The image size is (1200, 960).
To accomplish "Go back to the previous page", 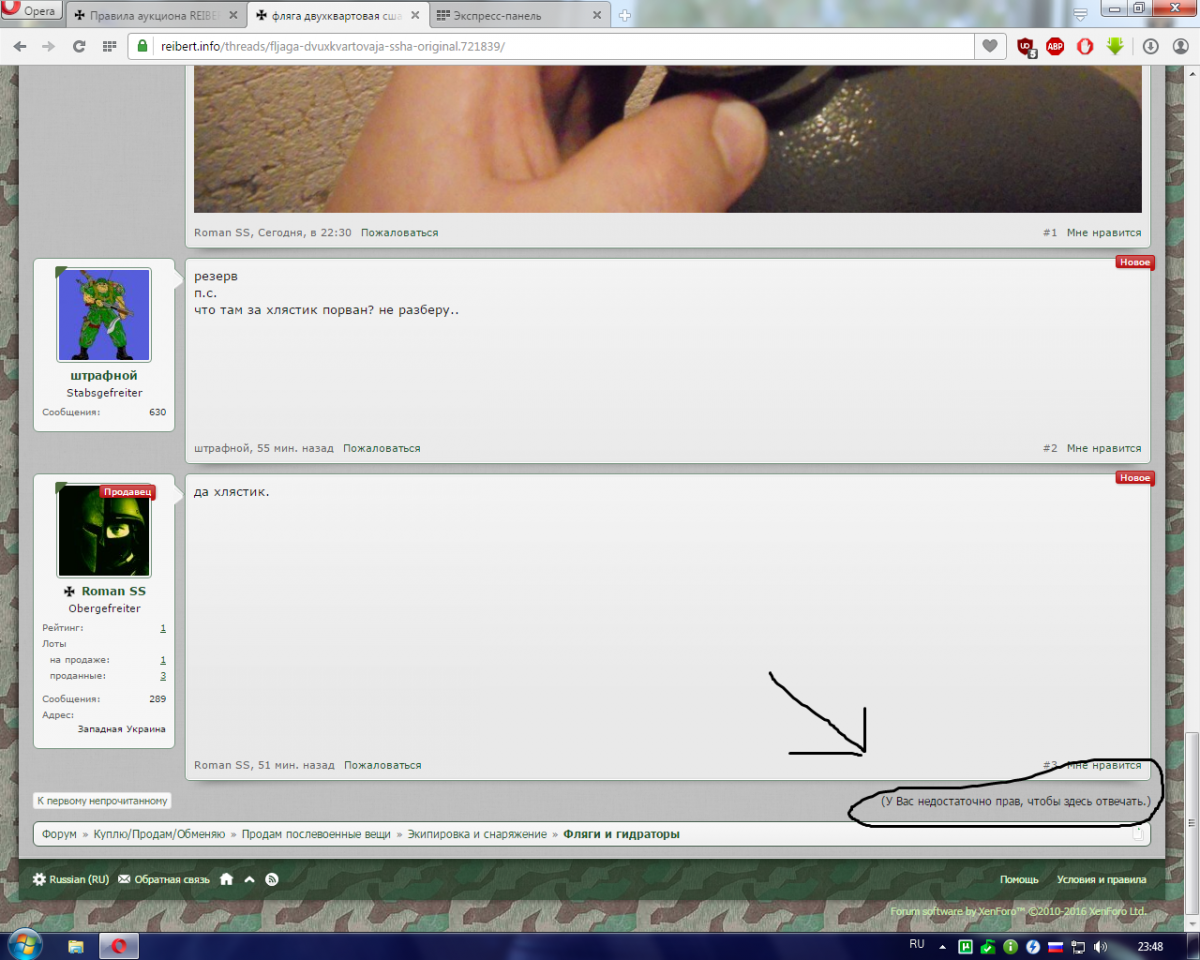I will (19, 46).
